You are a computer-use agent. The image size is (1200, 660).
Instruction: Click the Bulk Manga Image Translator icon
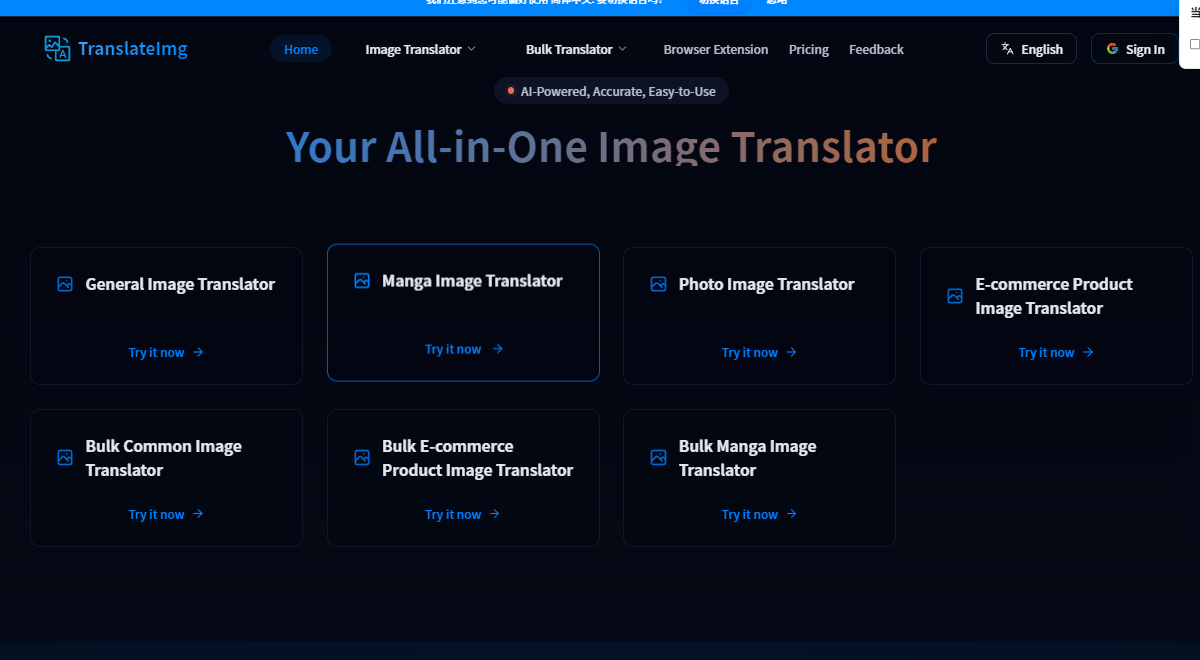pos(658,458)
